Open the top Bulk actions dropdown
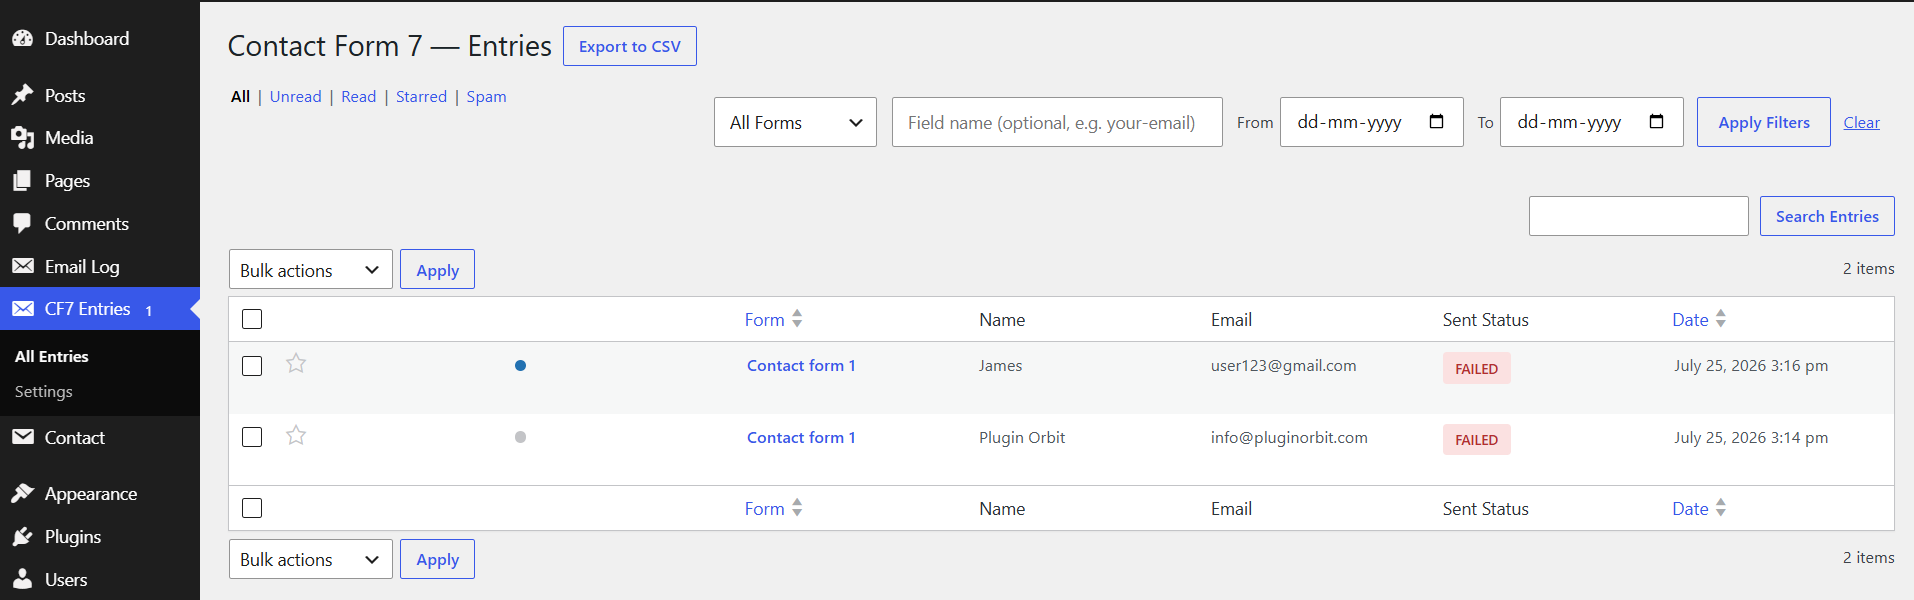 (311, 270)
